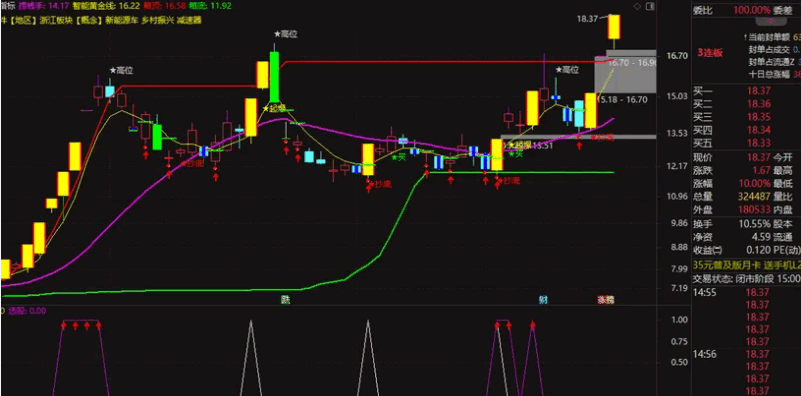Image resolution: width=801 pixels, height=396 pixels.
Task: Click the 封单占成交 row
Action: click(773, 50)
